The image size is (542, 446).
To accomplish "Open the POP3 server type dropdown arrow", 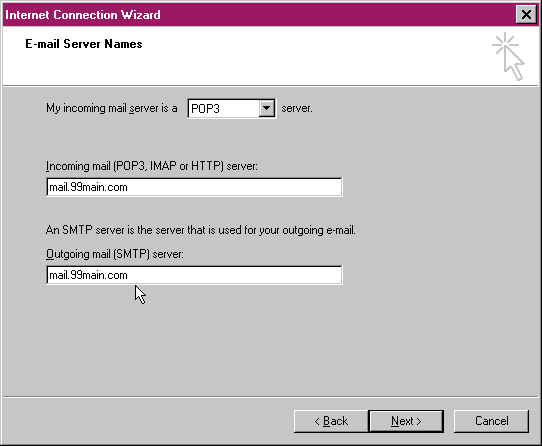I will (x=267, y=108).
